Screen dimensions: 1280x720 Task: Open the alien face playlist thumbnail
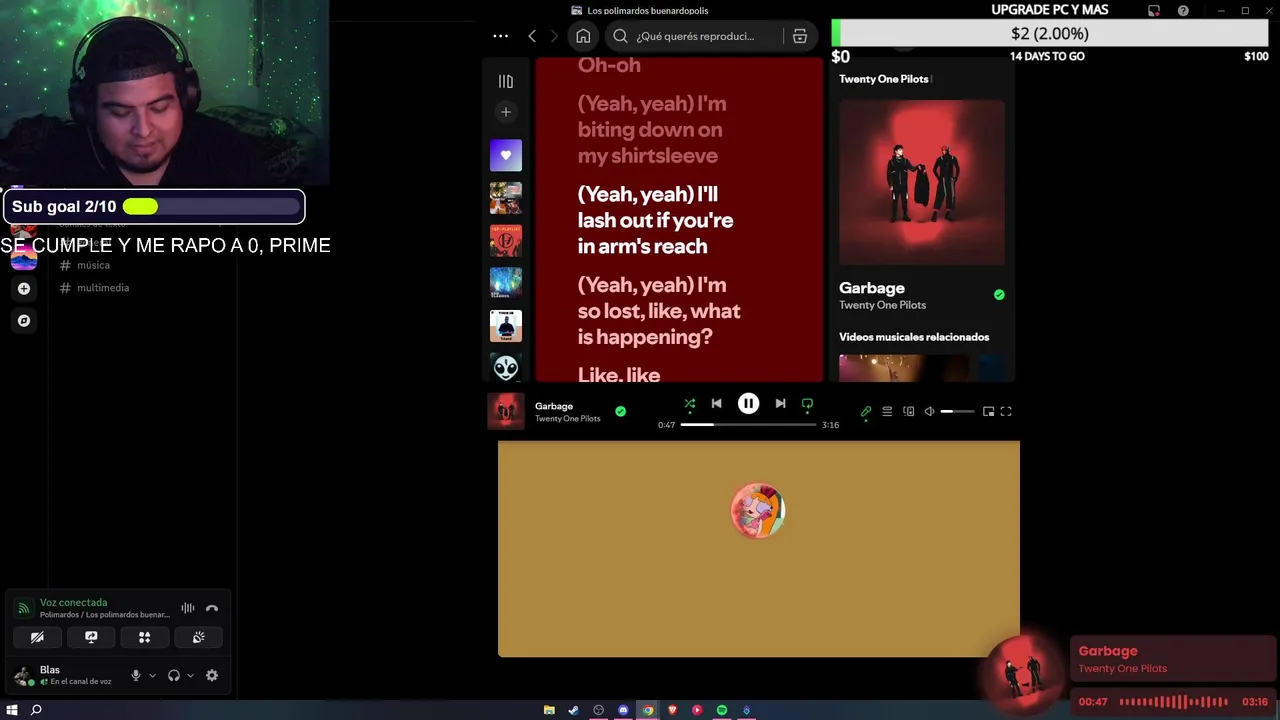click(x=506, y=368)
